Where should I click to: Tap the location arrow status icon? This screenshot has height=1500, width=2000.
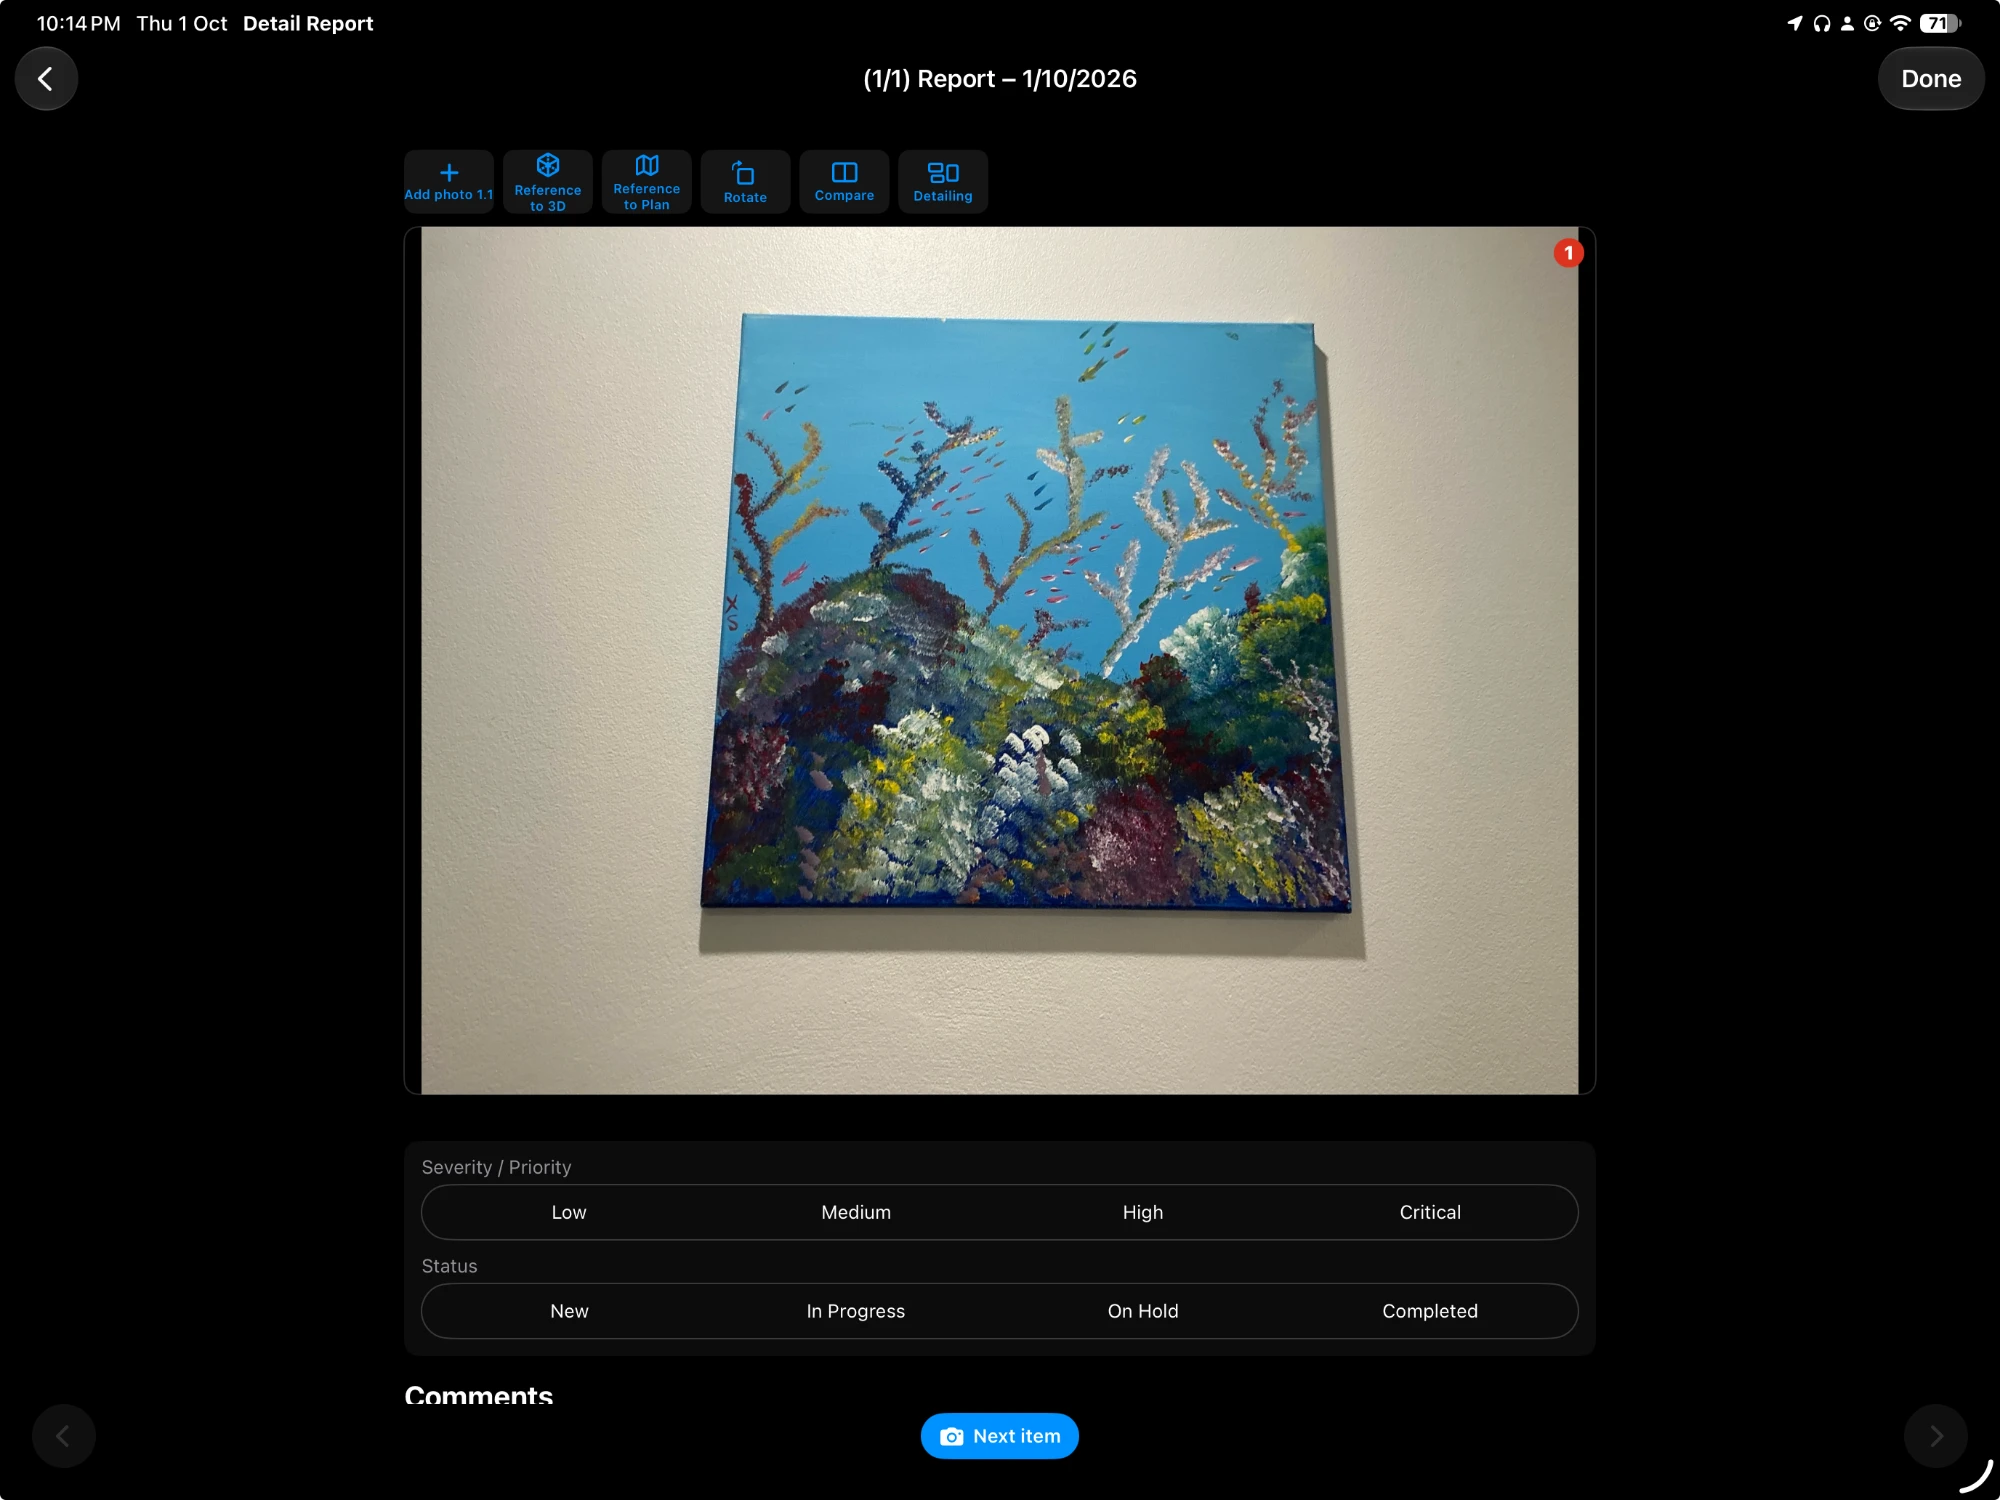point(1795,23)
